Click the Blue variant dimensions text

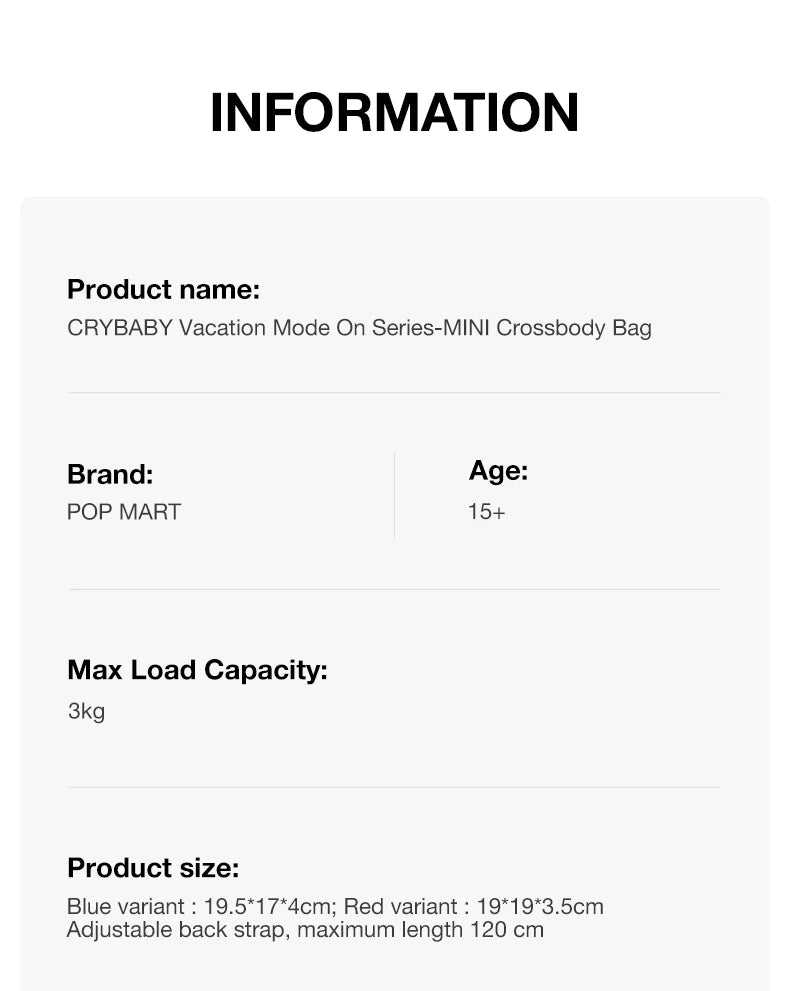click(x=200, y=907)
